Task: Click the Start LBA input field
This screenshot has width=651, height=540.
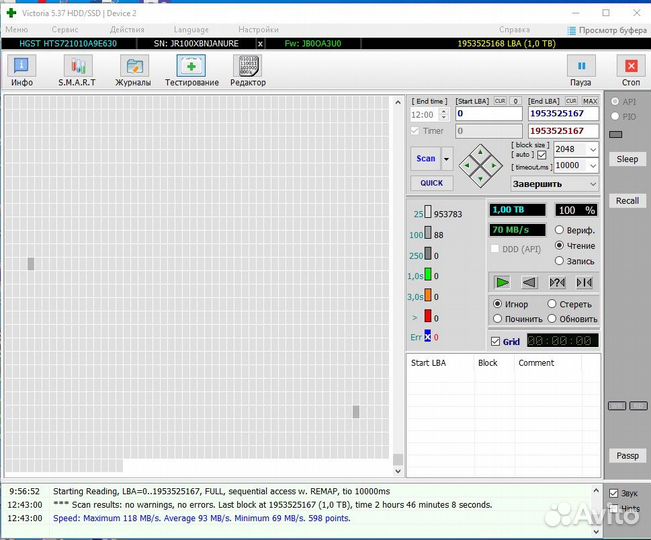Action: 488,115
